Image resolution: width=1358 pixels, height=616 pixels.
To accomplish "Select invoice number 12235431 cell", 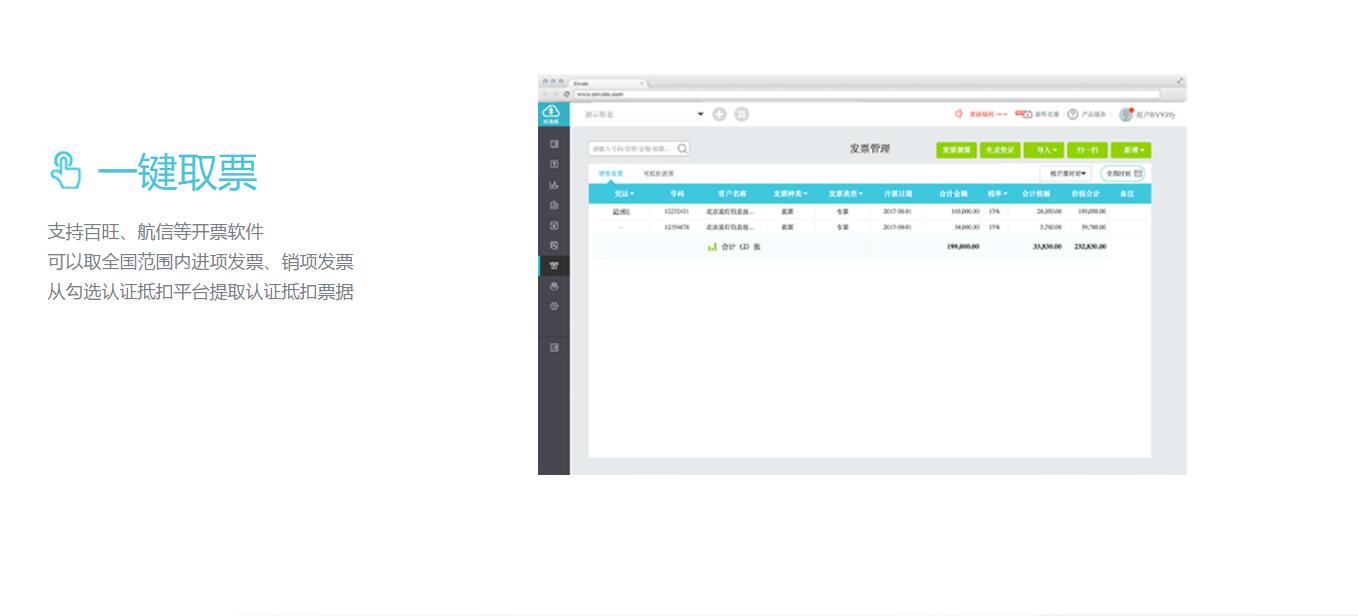I will click(676, 211).
